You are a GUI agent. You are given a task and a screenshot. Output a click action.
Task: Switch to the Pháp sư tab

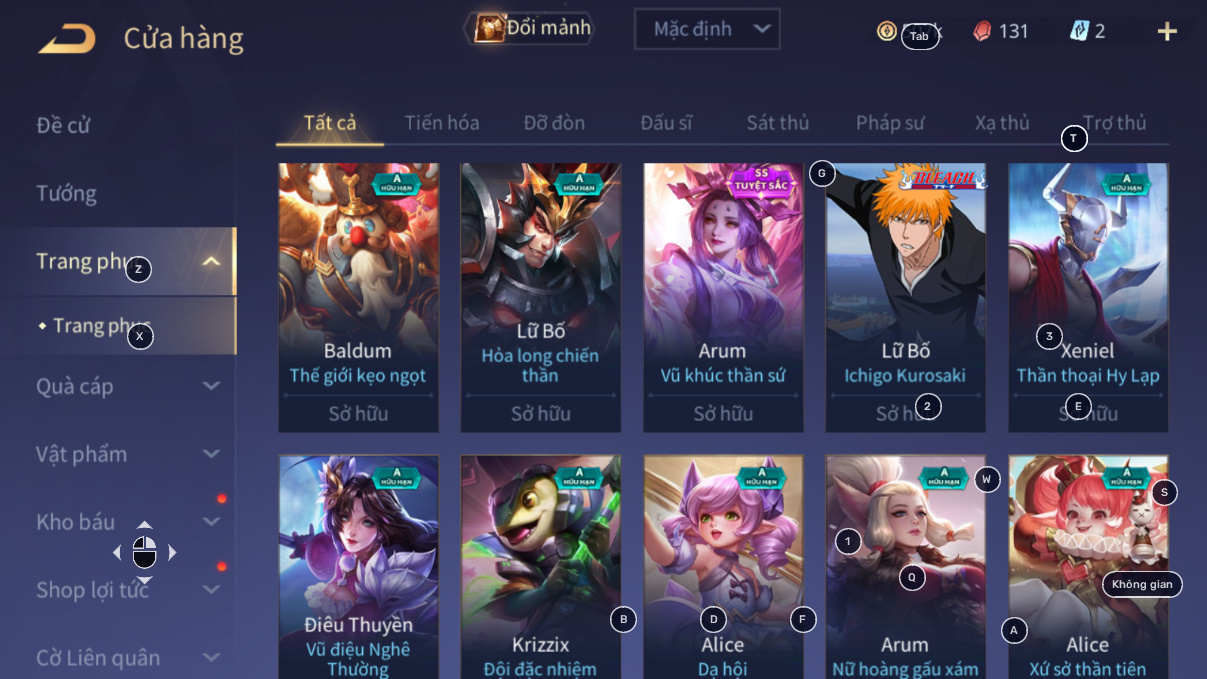pyautogui.click(x=890, y=123)
